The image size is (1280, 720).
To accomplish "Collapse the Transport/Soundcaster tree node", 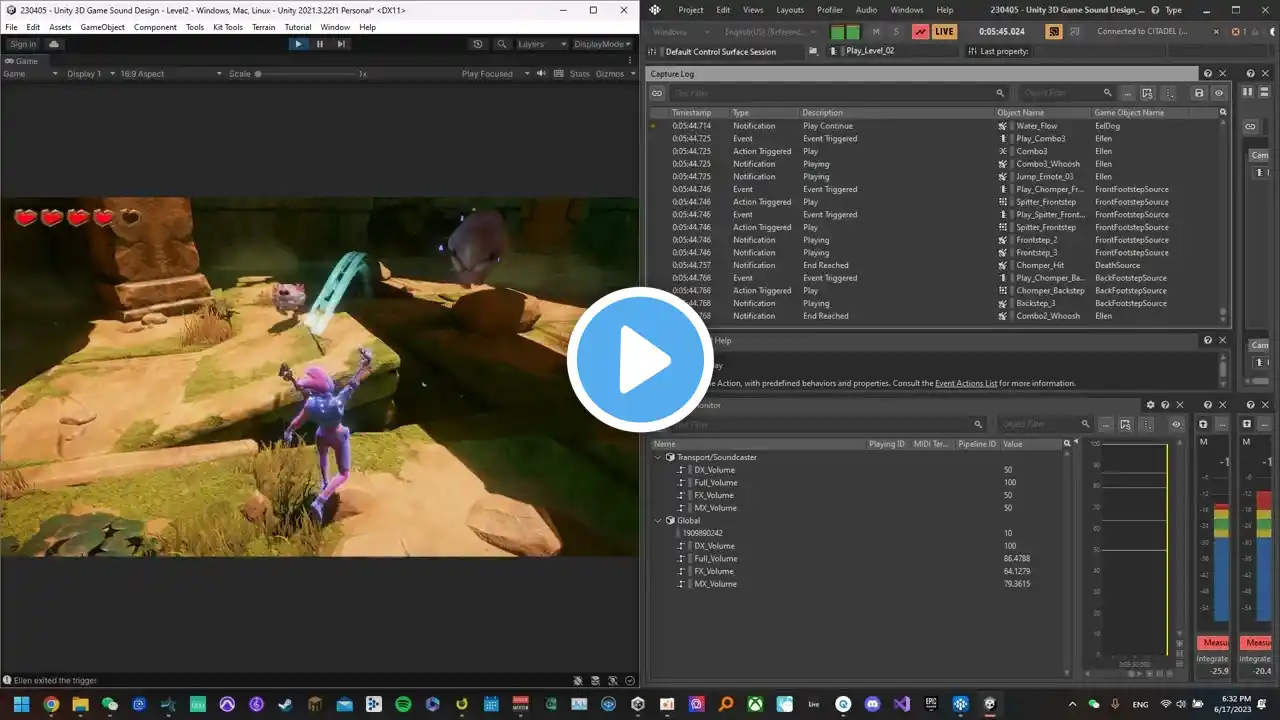I will (x=658, y=457).
